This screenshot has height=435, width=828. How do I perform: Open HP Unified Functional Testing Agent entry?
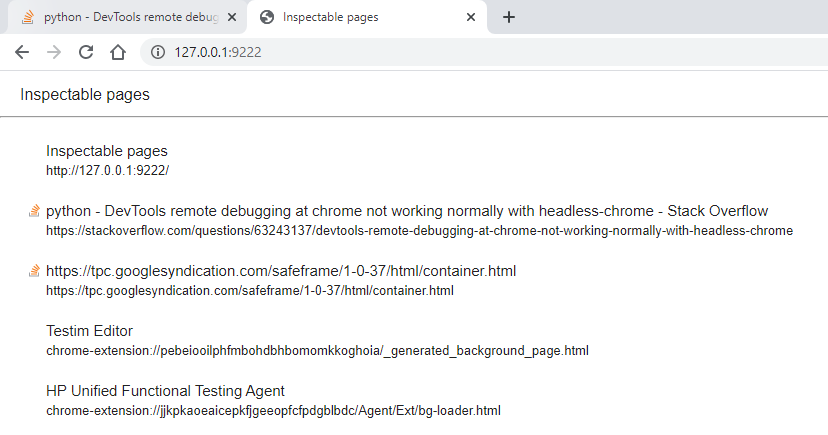[165, 391]
